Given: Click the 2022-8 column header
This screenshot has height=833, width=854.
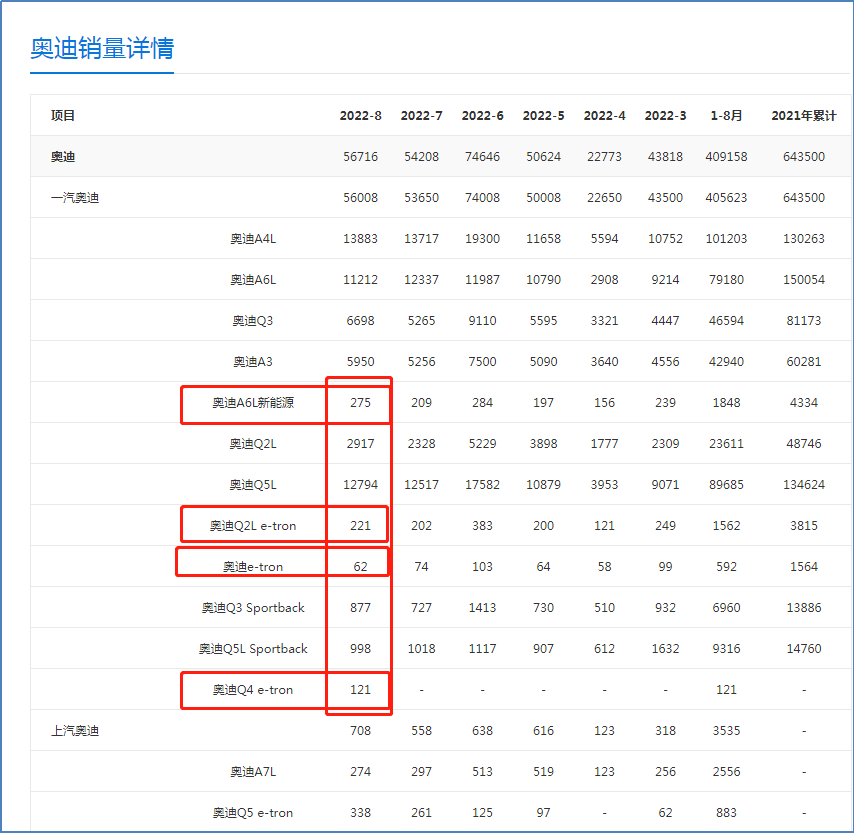Looking at the screenshot, I should pyautogui.click(x=361, y=115).
